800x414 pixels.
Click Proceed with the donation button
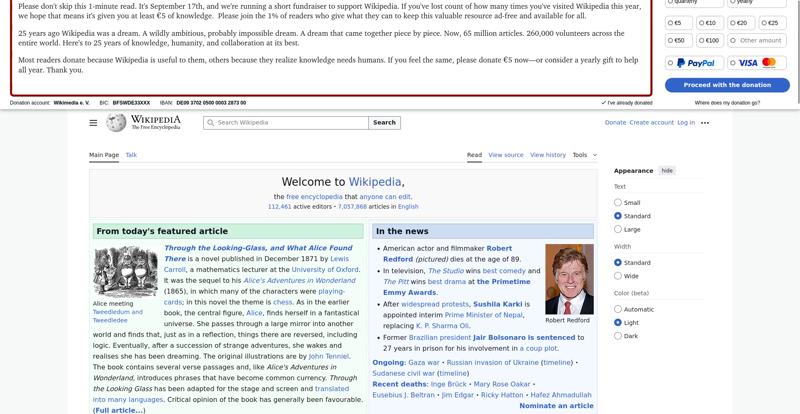tap(727, 85)
